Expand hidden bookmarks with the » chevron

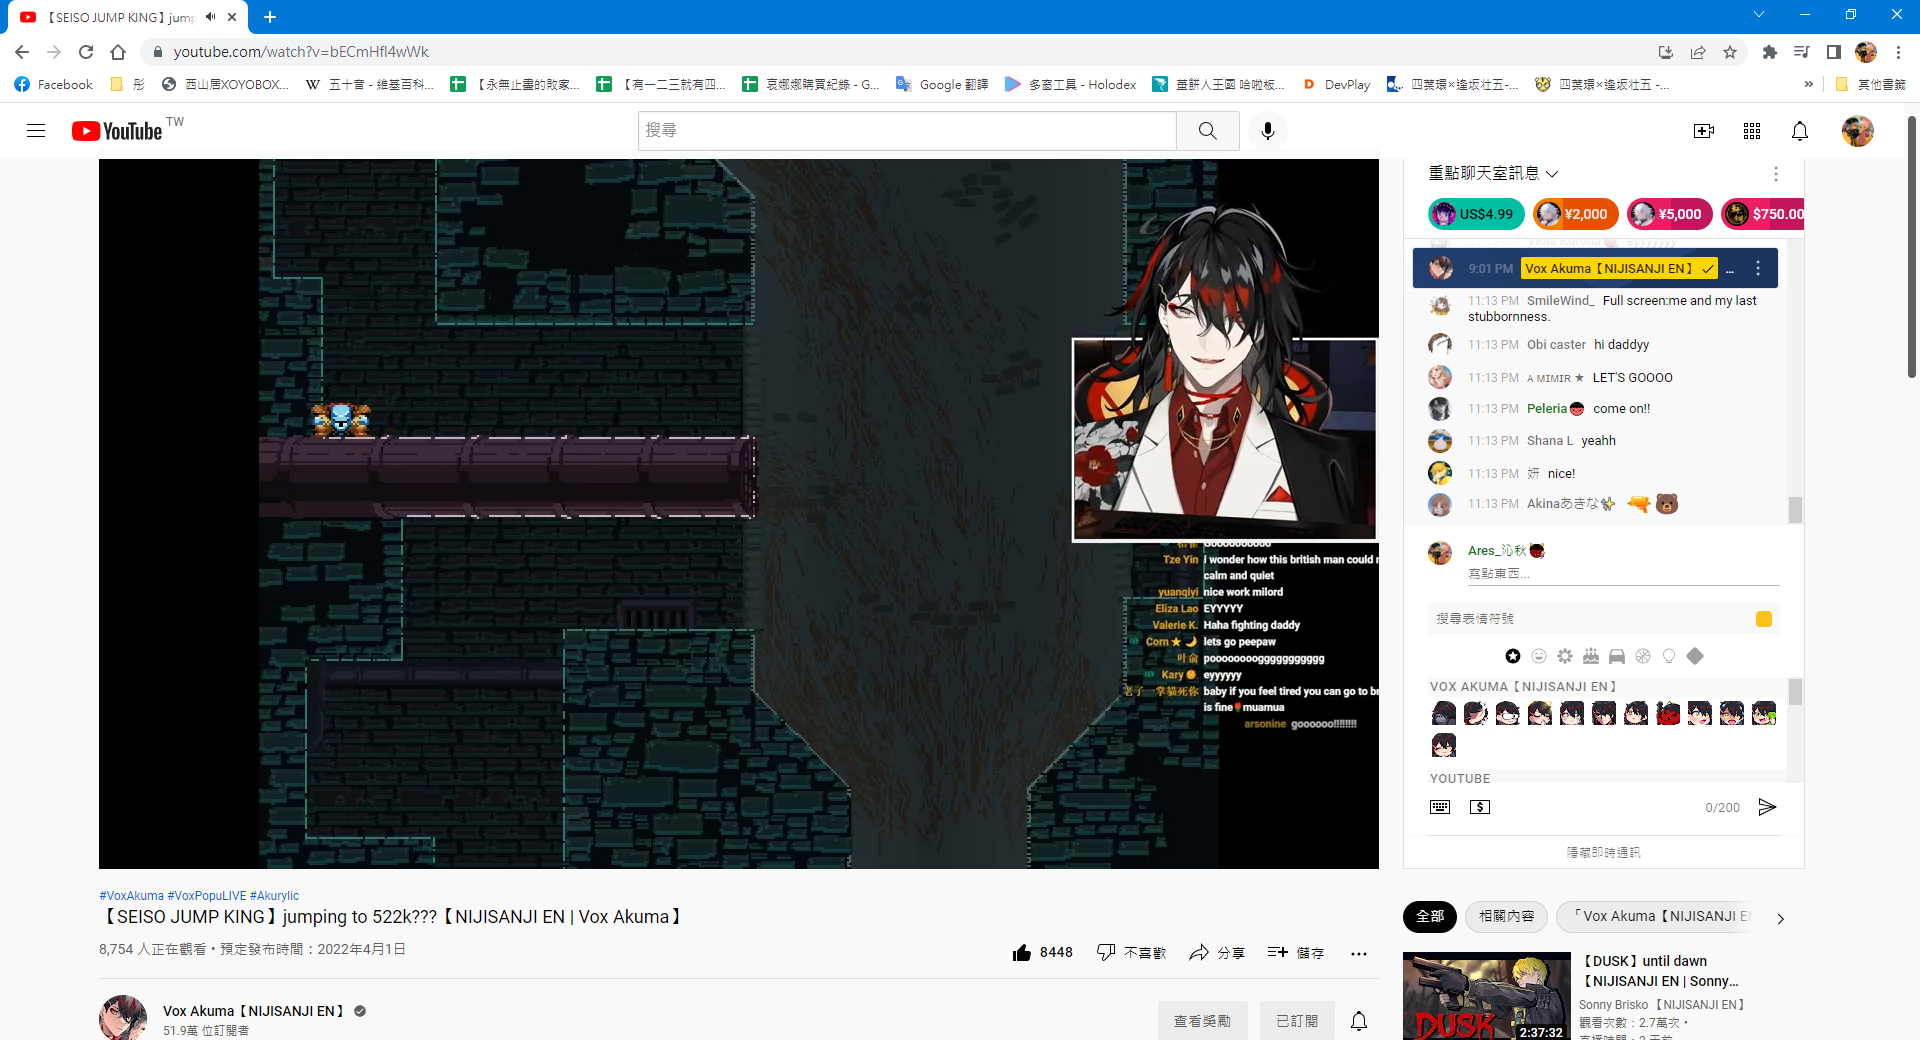pos(1808,84)
